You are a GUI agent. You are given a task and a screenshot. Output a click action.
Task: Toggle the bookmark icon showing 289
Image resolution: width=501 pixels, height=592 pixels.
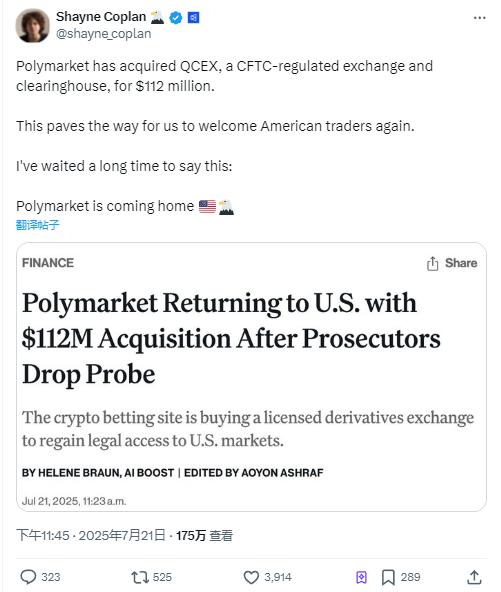(388, 578)
